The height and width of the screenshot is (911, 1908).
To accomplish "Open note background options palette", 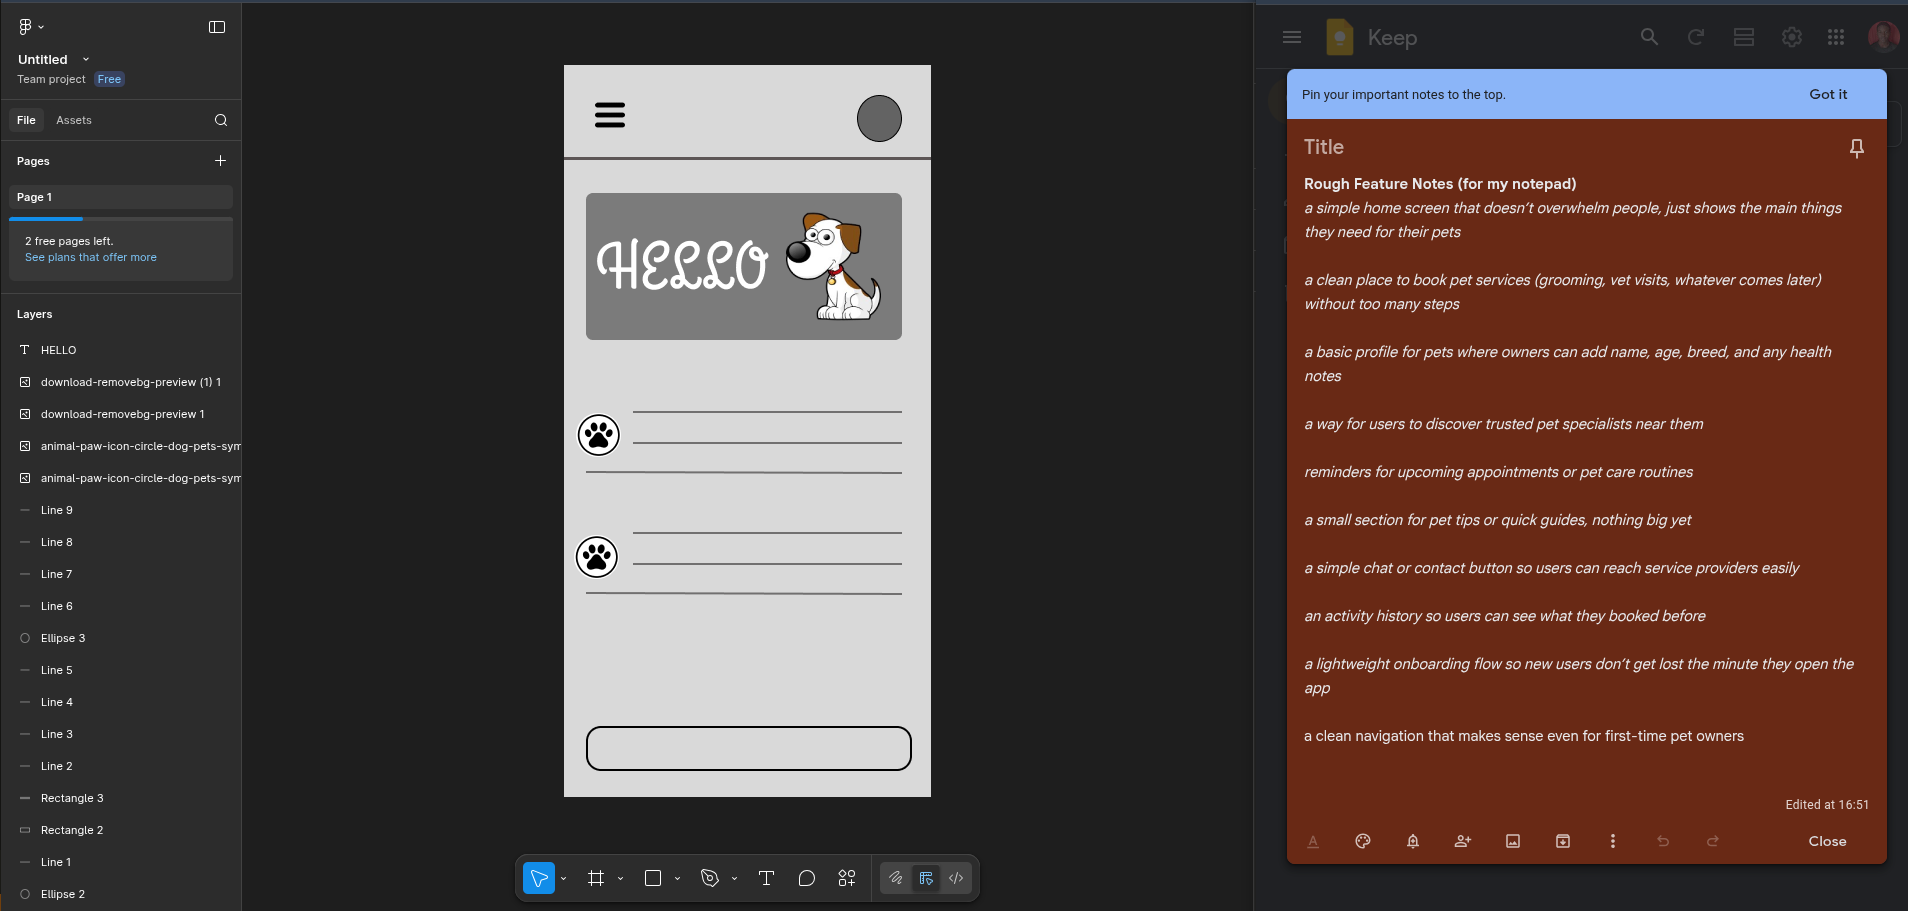I will coord(1362,841).
